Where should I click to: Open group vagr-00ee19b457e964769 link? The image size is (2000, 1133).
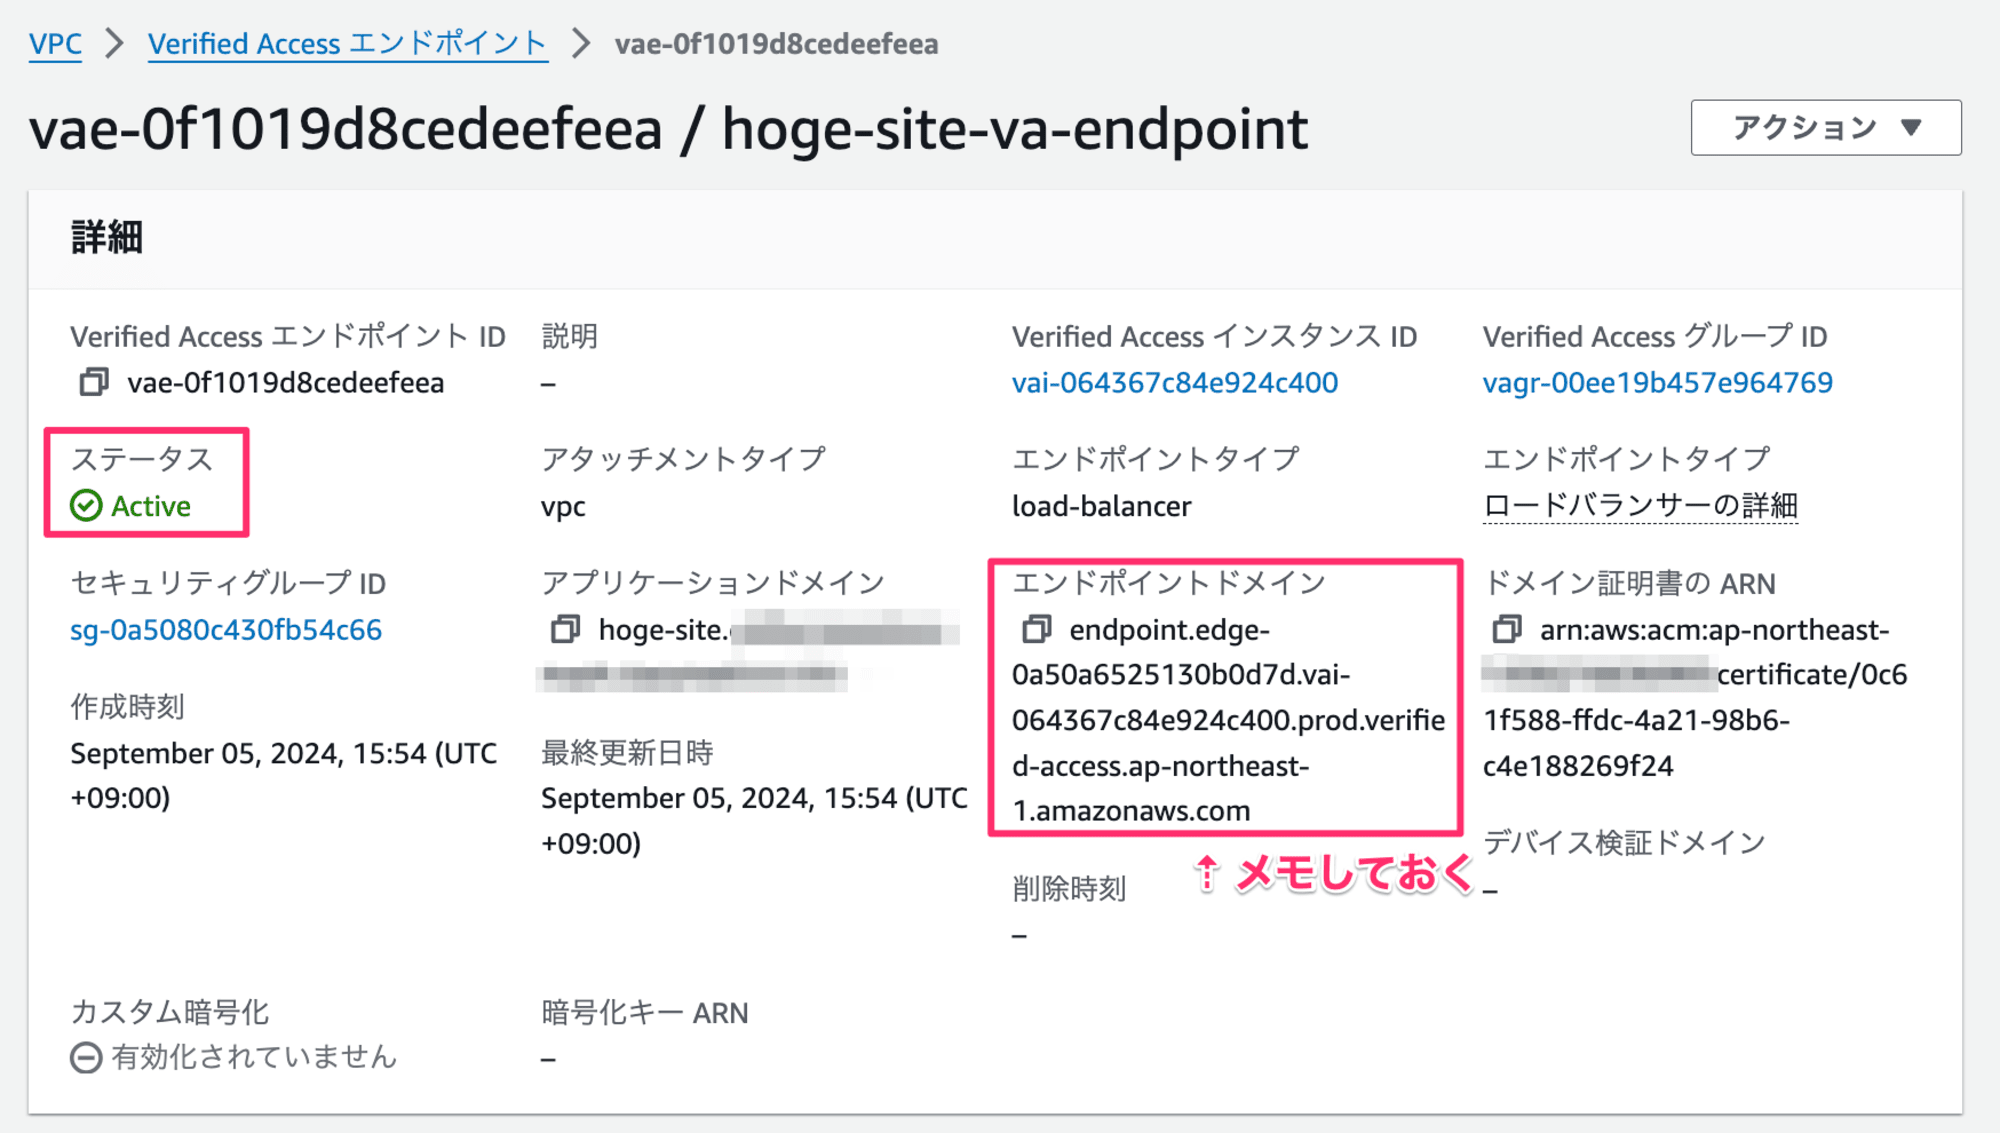[x=1657, y=382]
